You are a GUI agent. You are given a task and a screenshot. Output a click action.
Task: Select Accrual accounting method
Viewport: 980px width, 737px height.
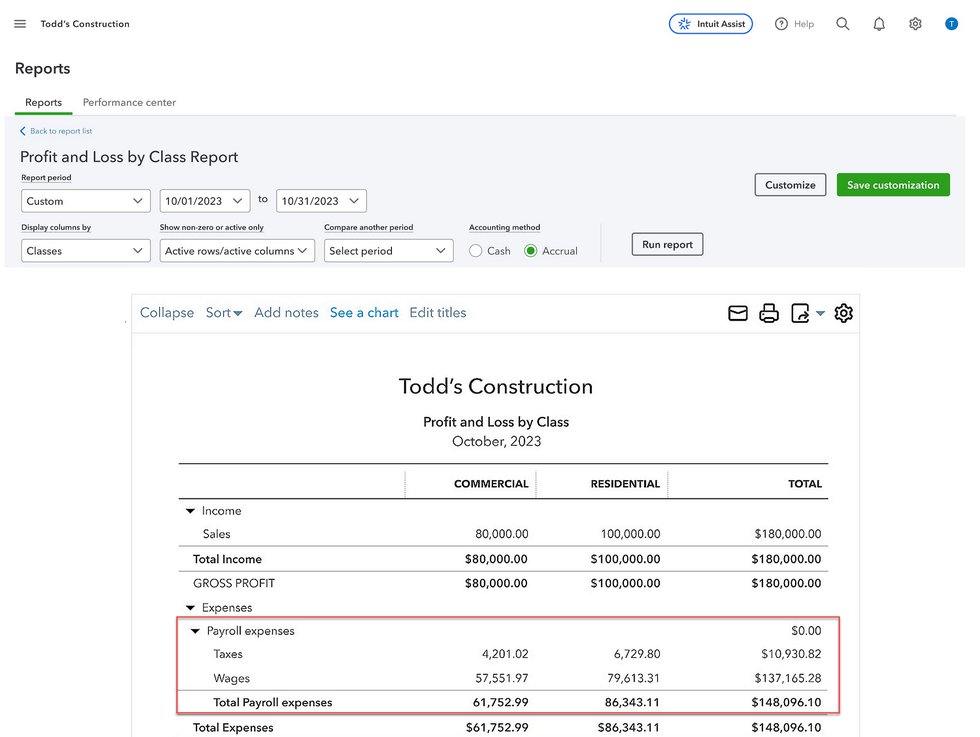(531, 251)
